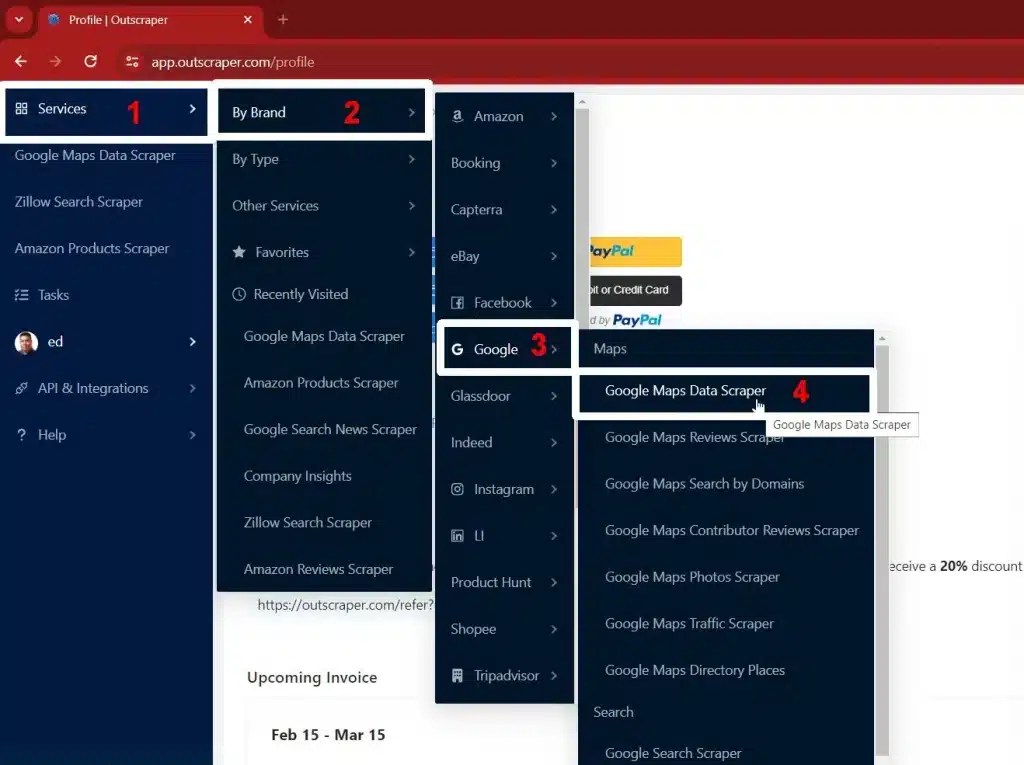Click the Help question mark icon

(22, 434)
